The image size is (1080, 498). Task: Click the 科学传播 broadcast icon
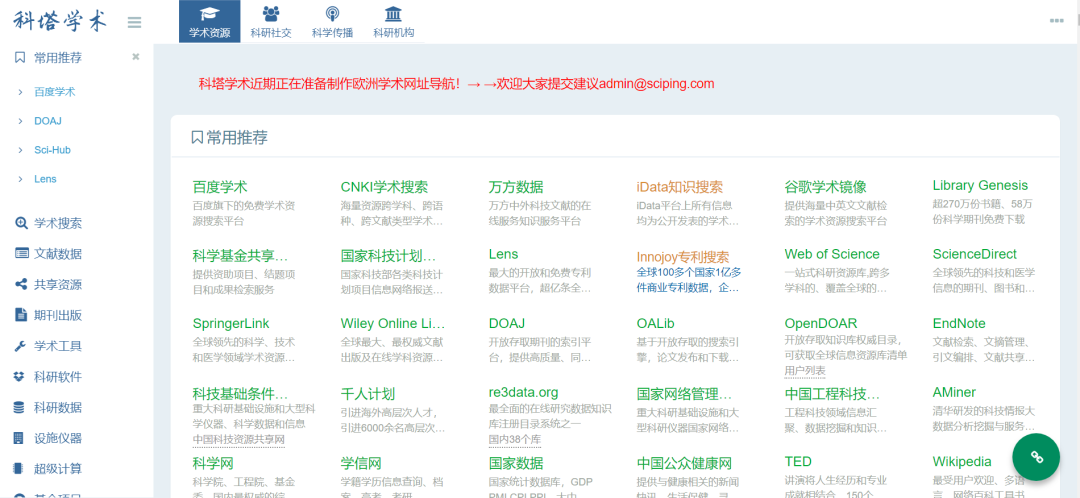332,13
